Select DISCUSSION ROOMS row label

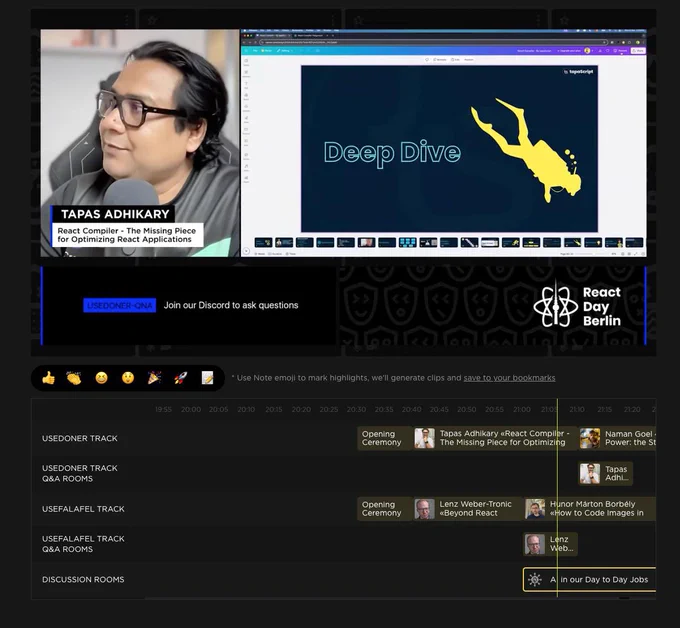[83, 579]
